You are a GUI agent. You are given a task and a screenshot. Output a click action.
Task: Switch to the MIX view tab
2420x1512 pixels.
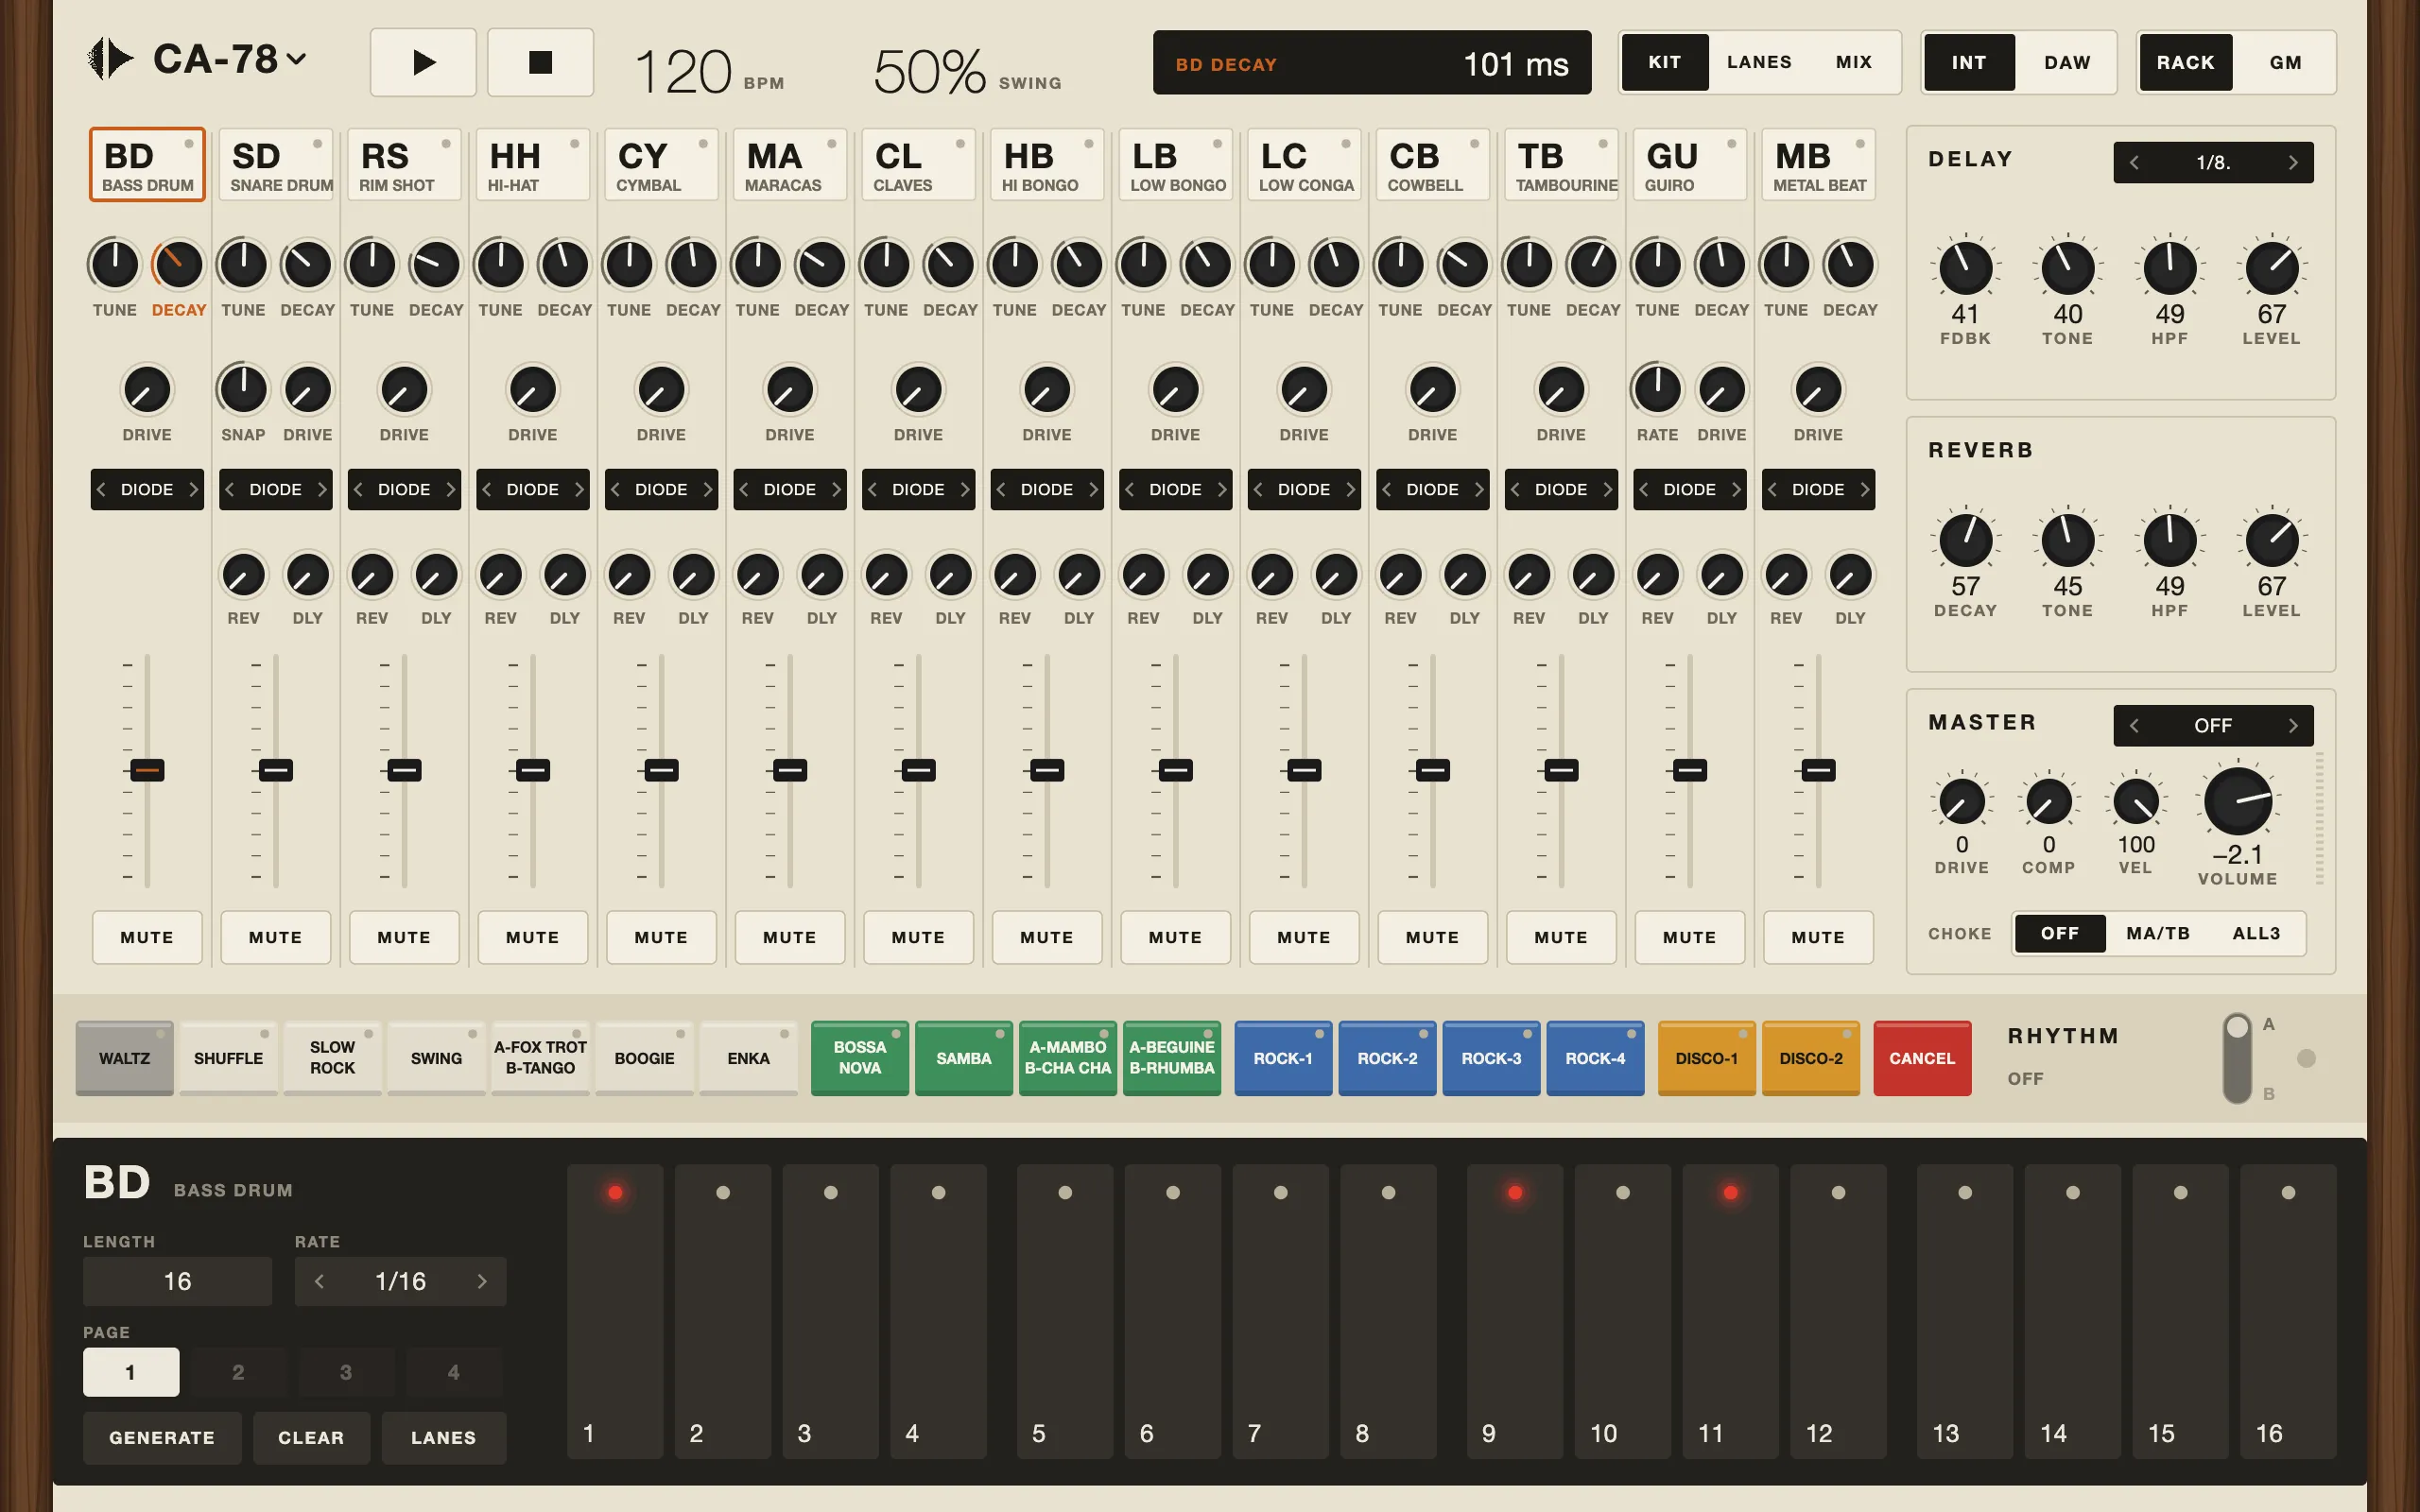[1854, 62]
